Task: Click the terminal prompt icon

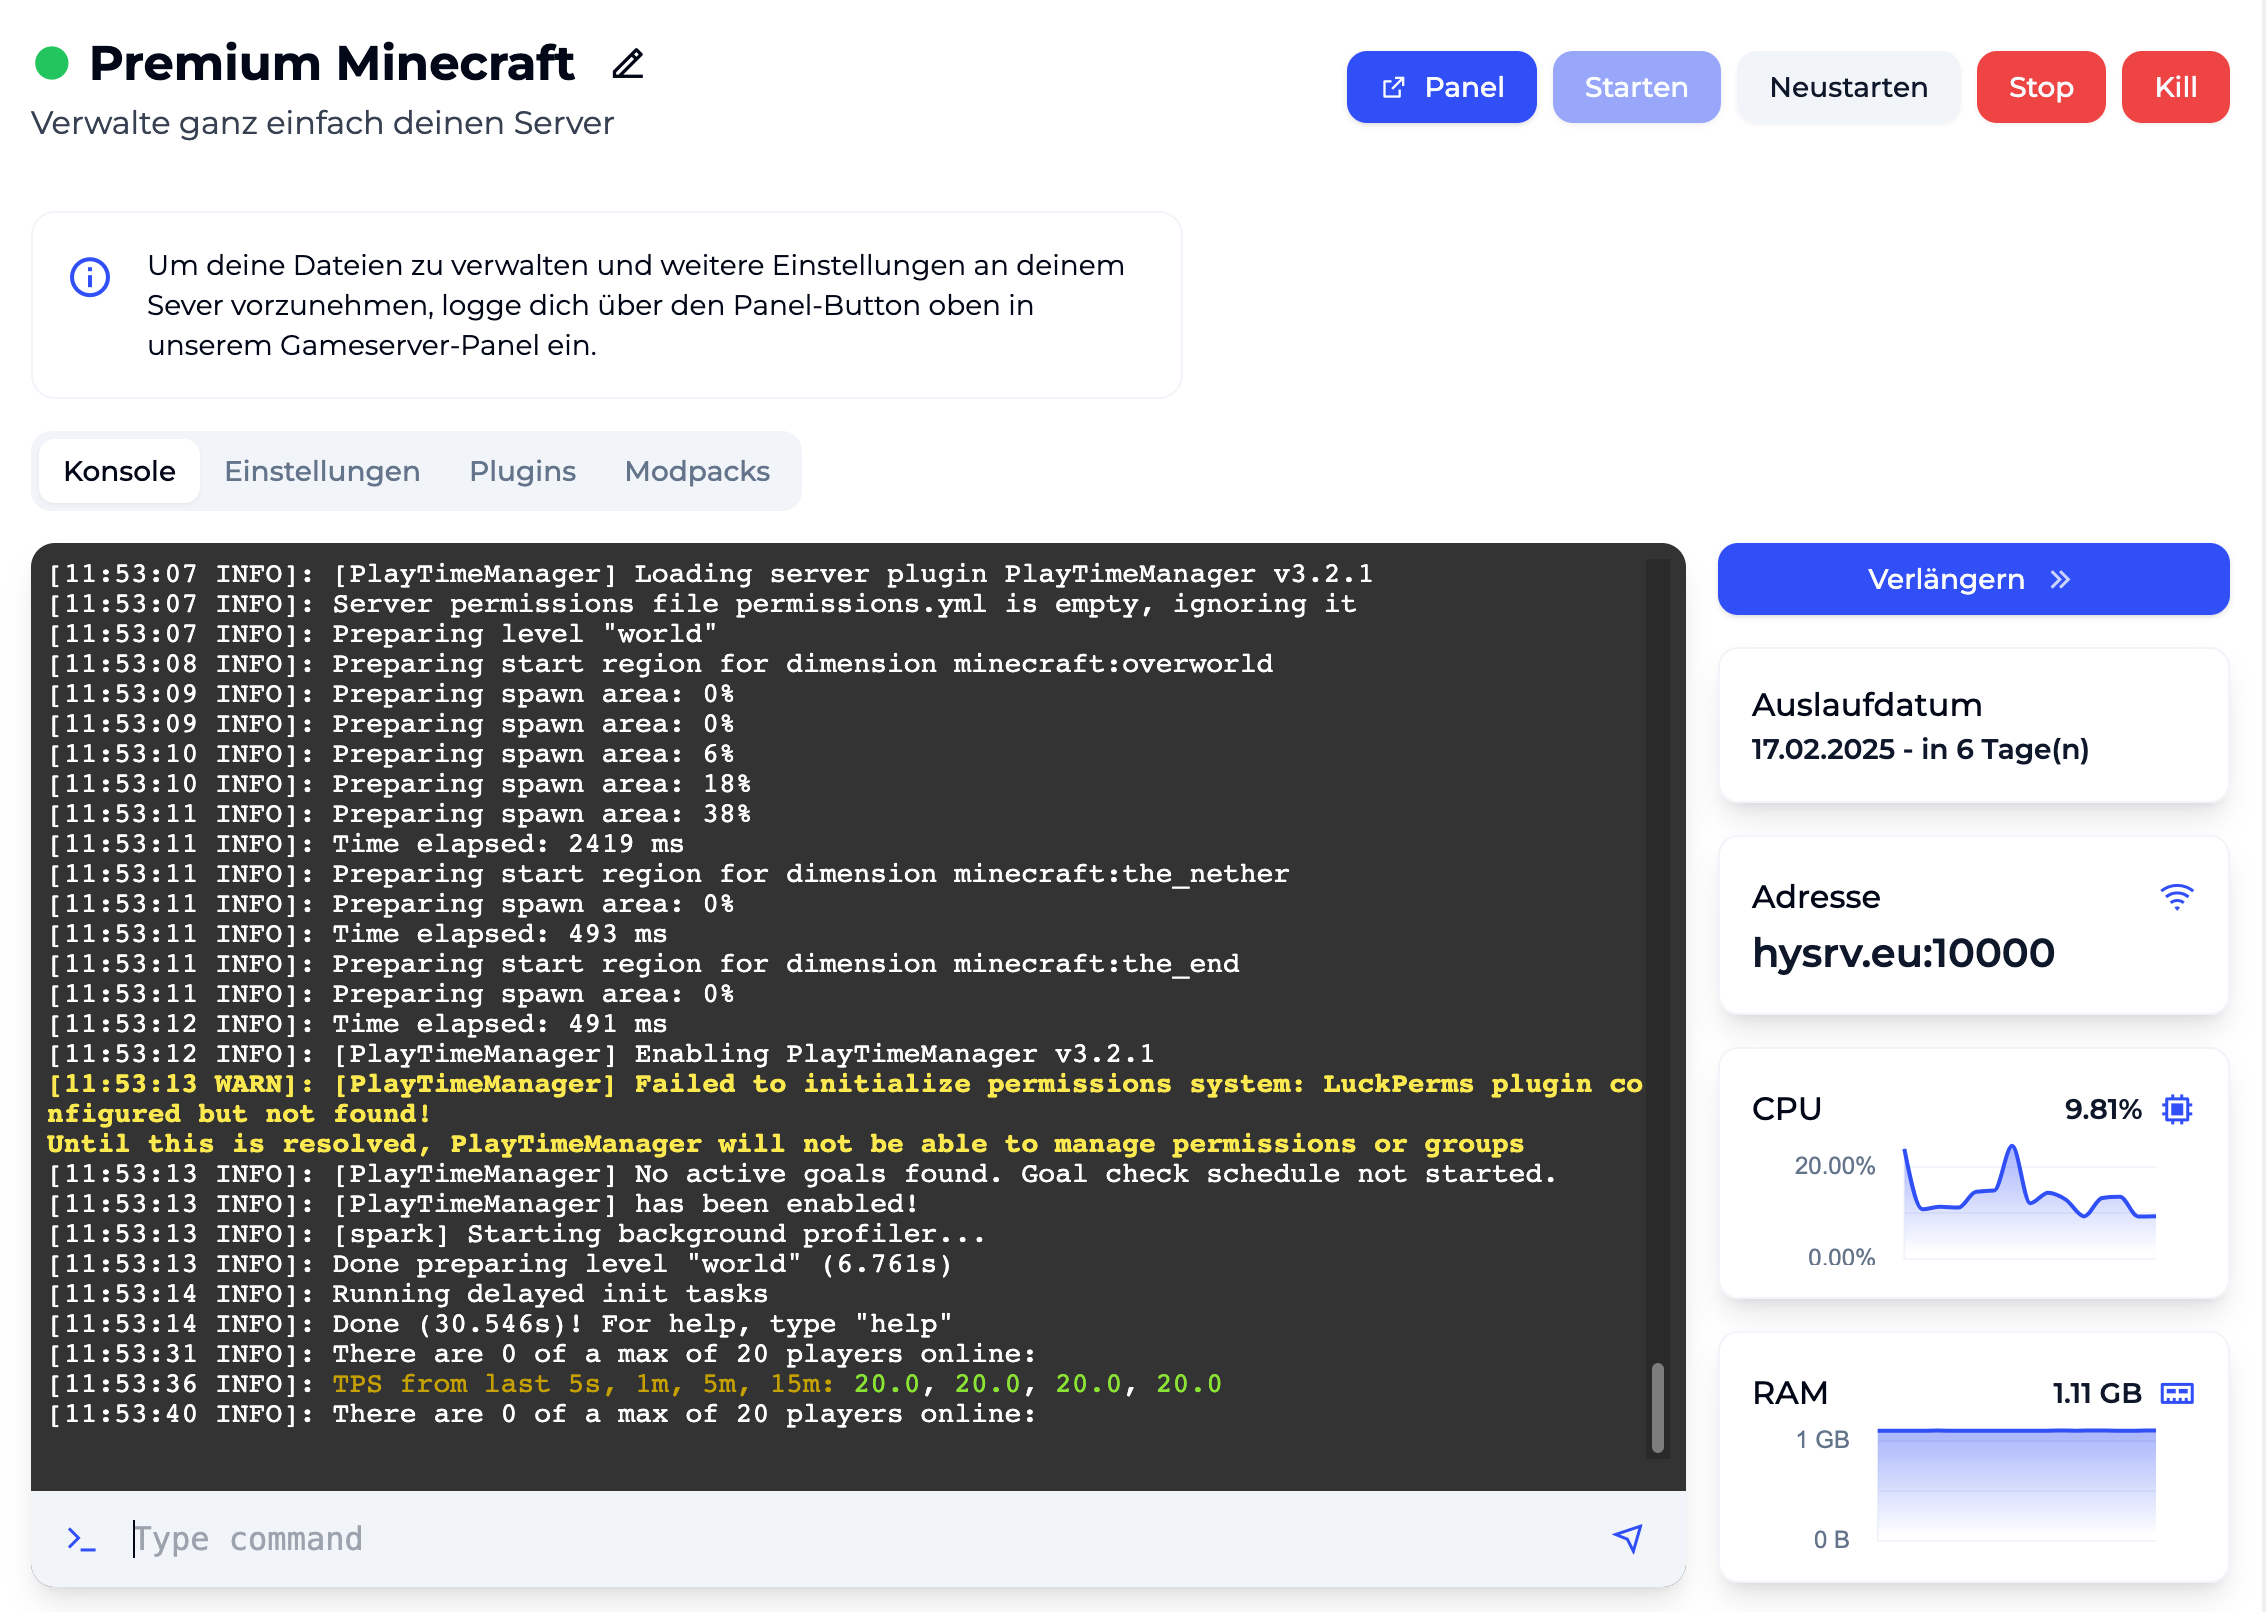Action: coord(81,1539)
